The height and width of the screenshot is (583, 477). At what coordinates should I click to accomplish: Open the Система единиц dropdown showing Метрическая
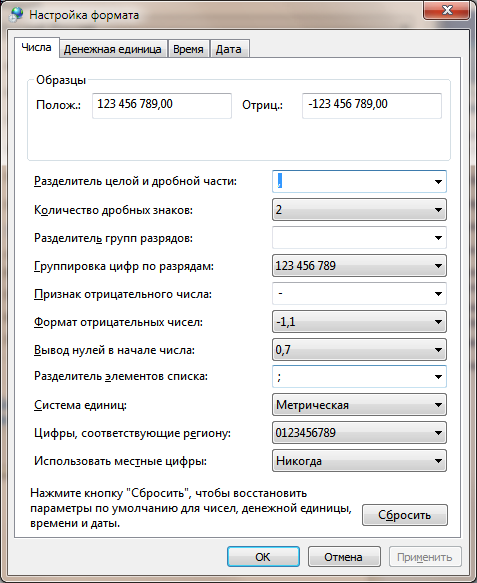point(359,405)
